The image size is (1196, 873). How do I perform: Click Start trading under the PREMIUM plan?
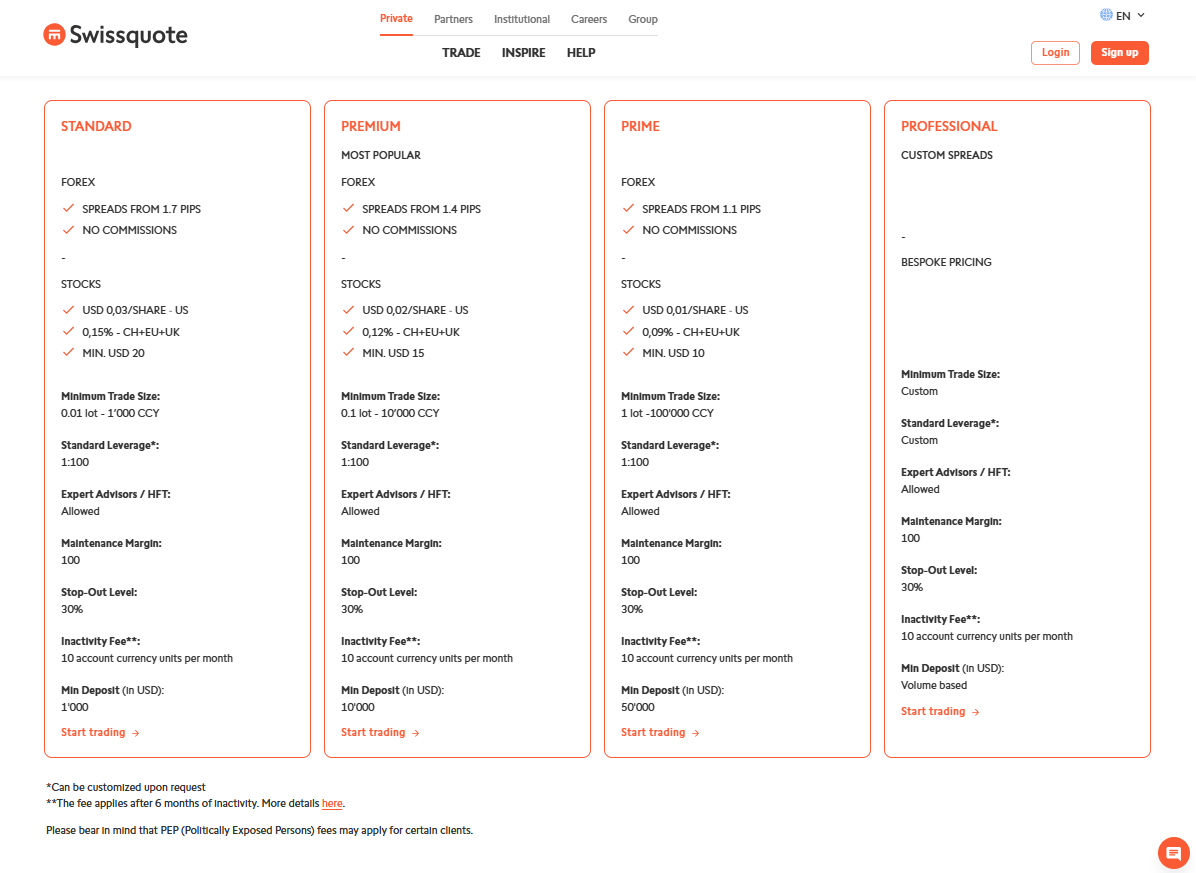(x=371, y=732)
